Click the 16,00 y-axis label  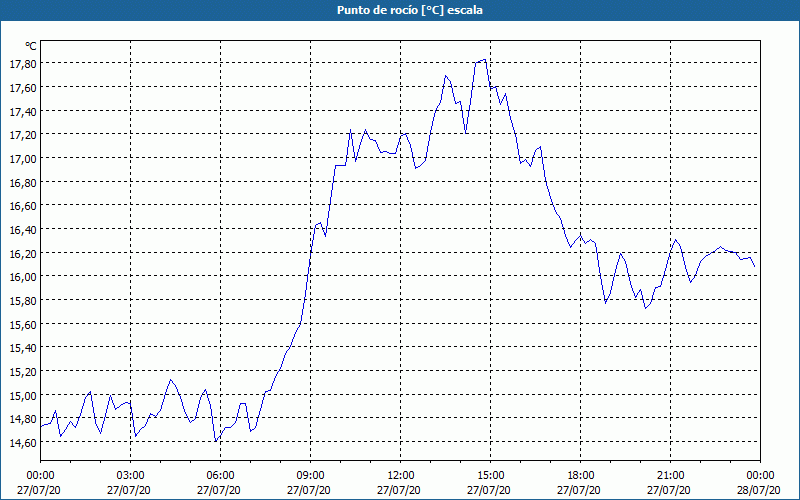point(23,277)
